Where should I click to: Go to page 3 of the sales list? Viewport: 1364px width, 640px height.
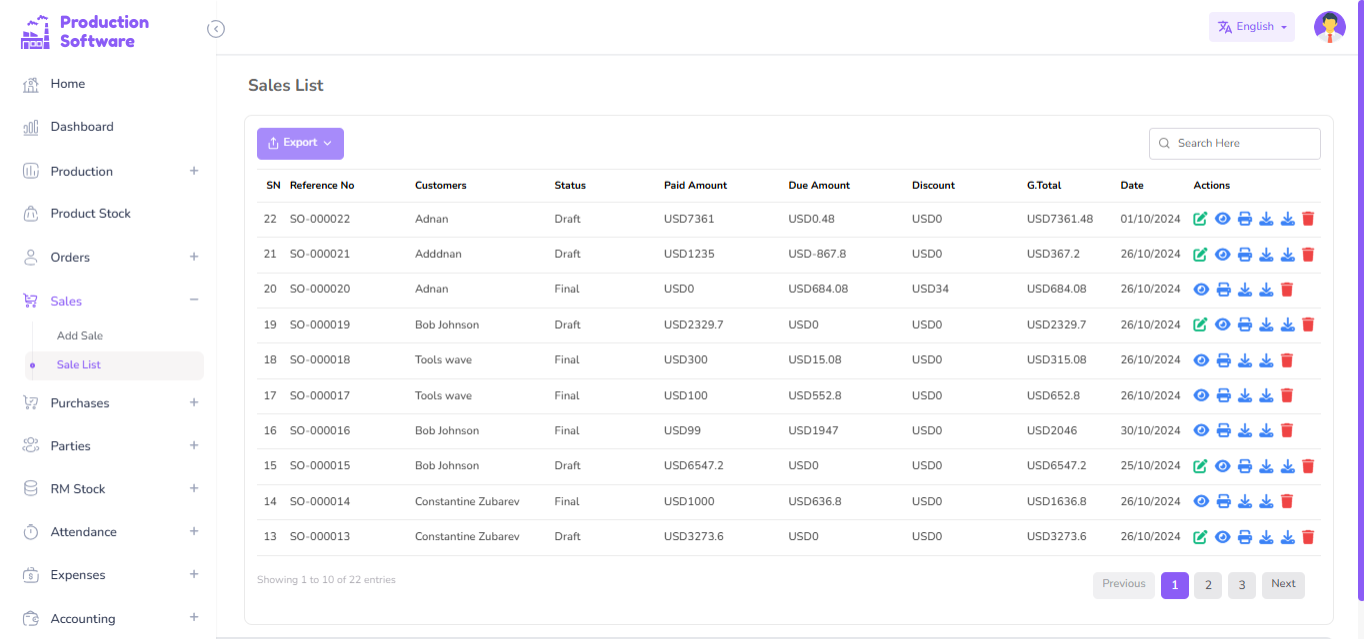pyautogui.click(x=1241, y=585)
